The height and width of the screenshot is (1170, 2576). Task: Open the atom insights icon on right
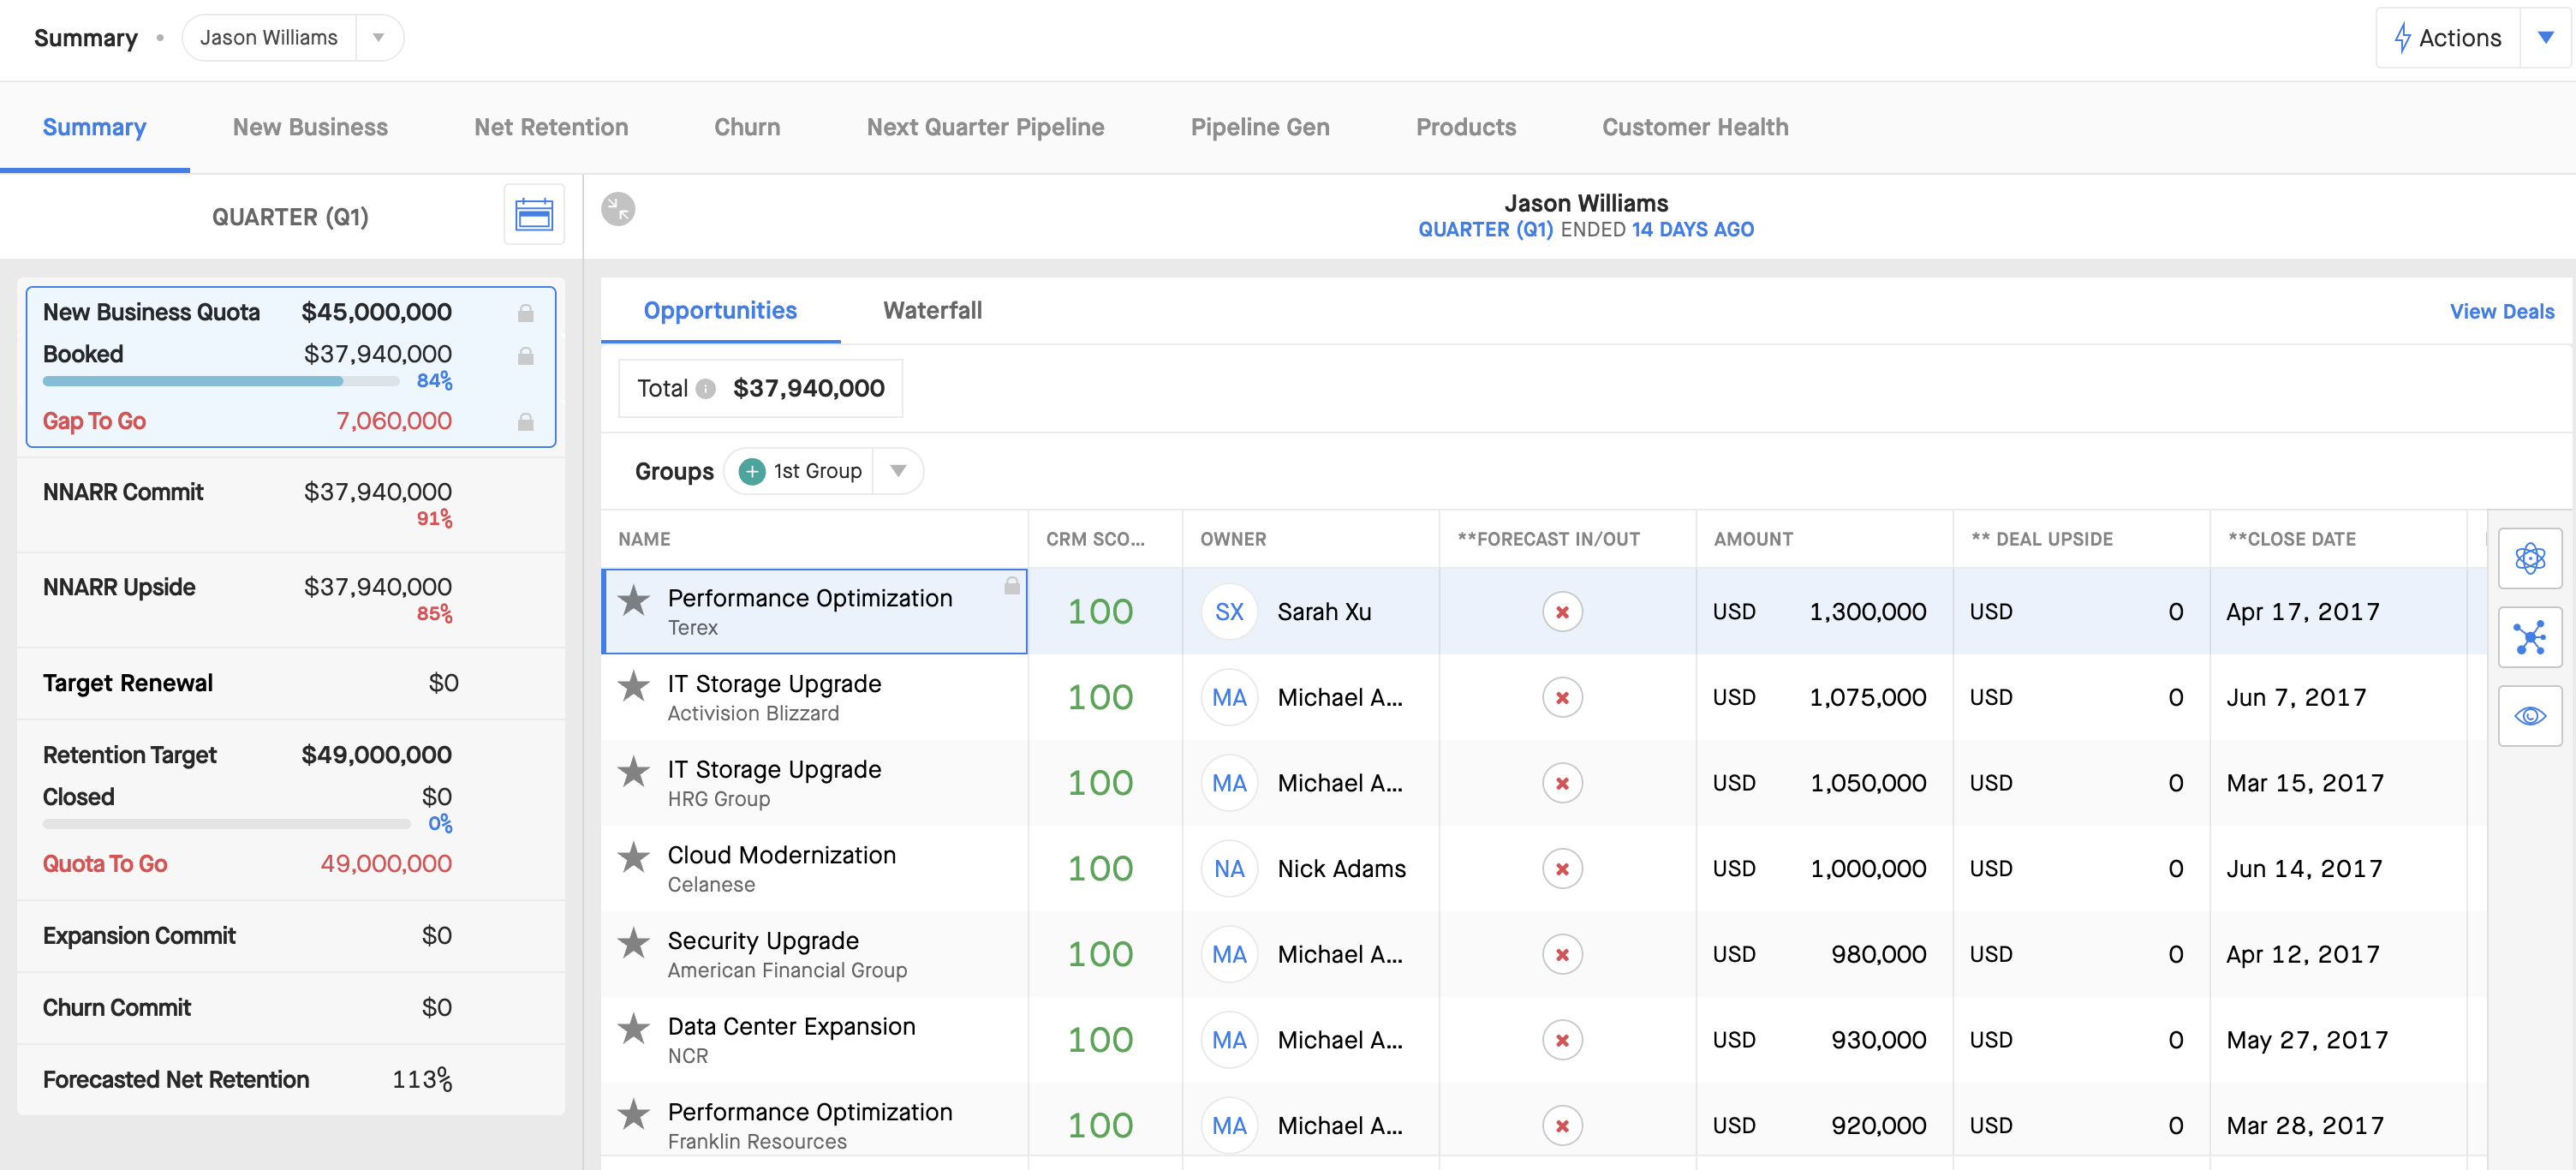coord(2529,558)
